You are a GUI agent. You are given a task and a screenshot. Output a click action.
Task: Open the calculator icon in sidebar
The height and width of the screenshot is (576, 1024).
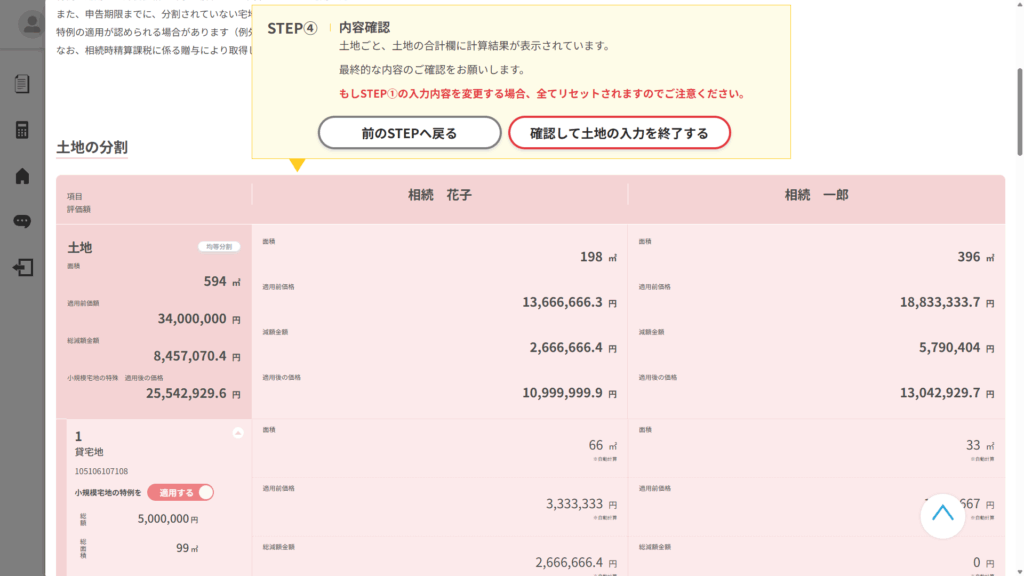[22, 130]
